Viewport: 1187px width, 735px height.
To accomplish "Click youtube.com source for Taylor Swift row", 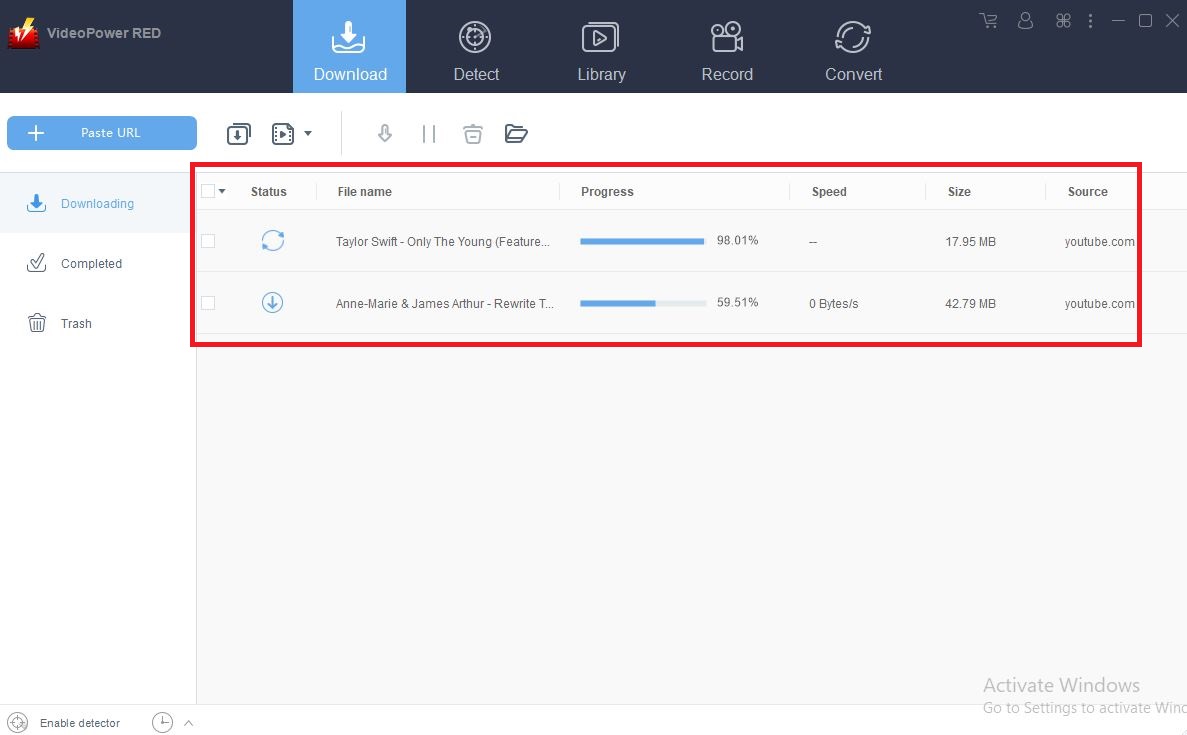I will coord(1099,241).
